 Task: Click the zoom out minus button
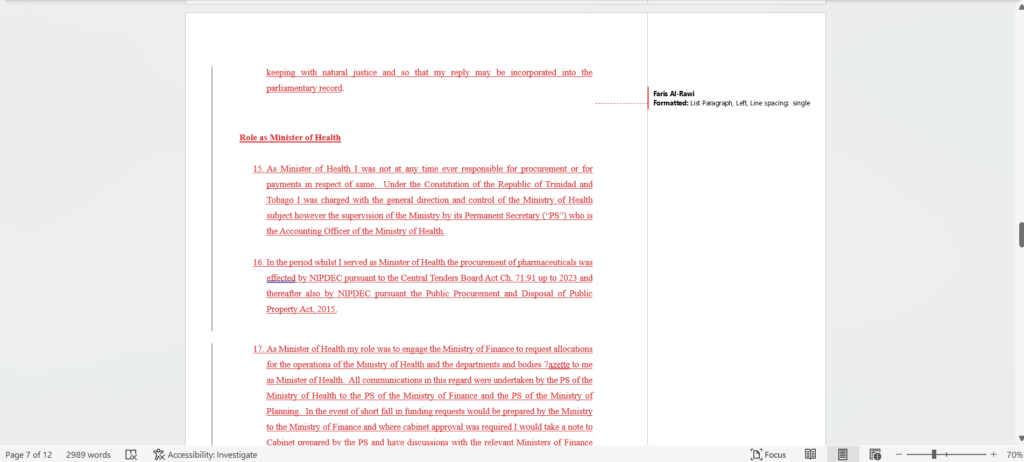tap(898, 454)
